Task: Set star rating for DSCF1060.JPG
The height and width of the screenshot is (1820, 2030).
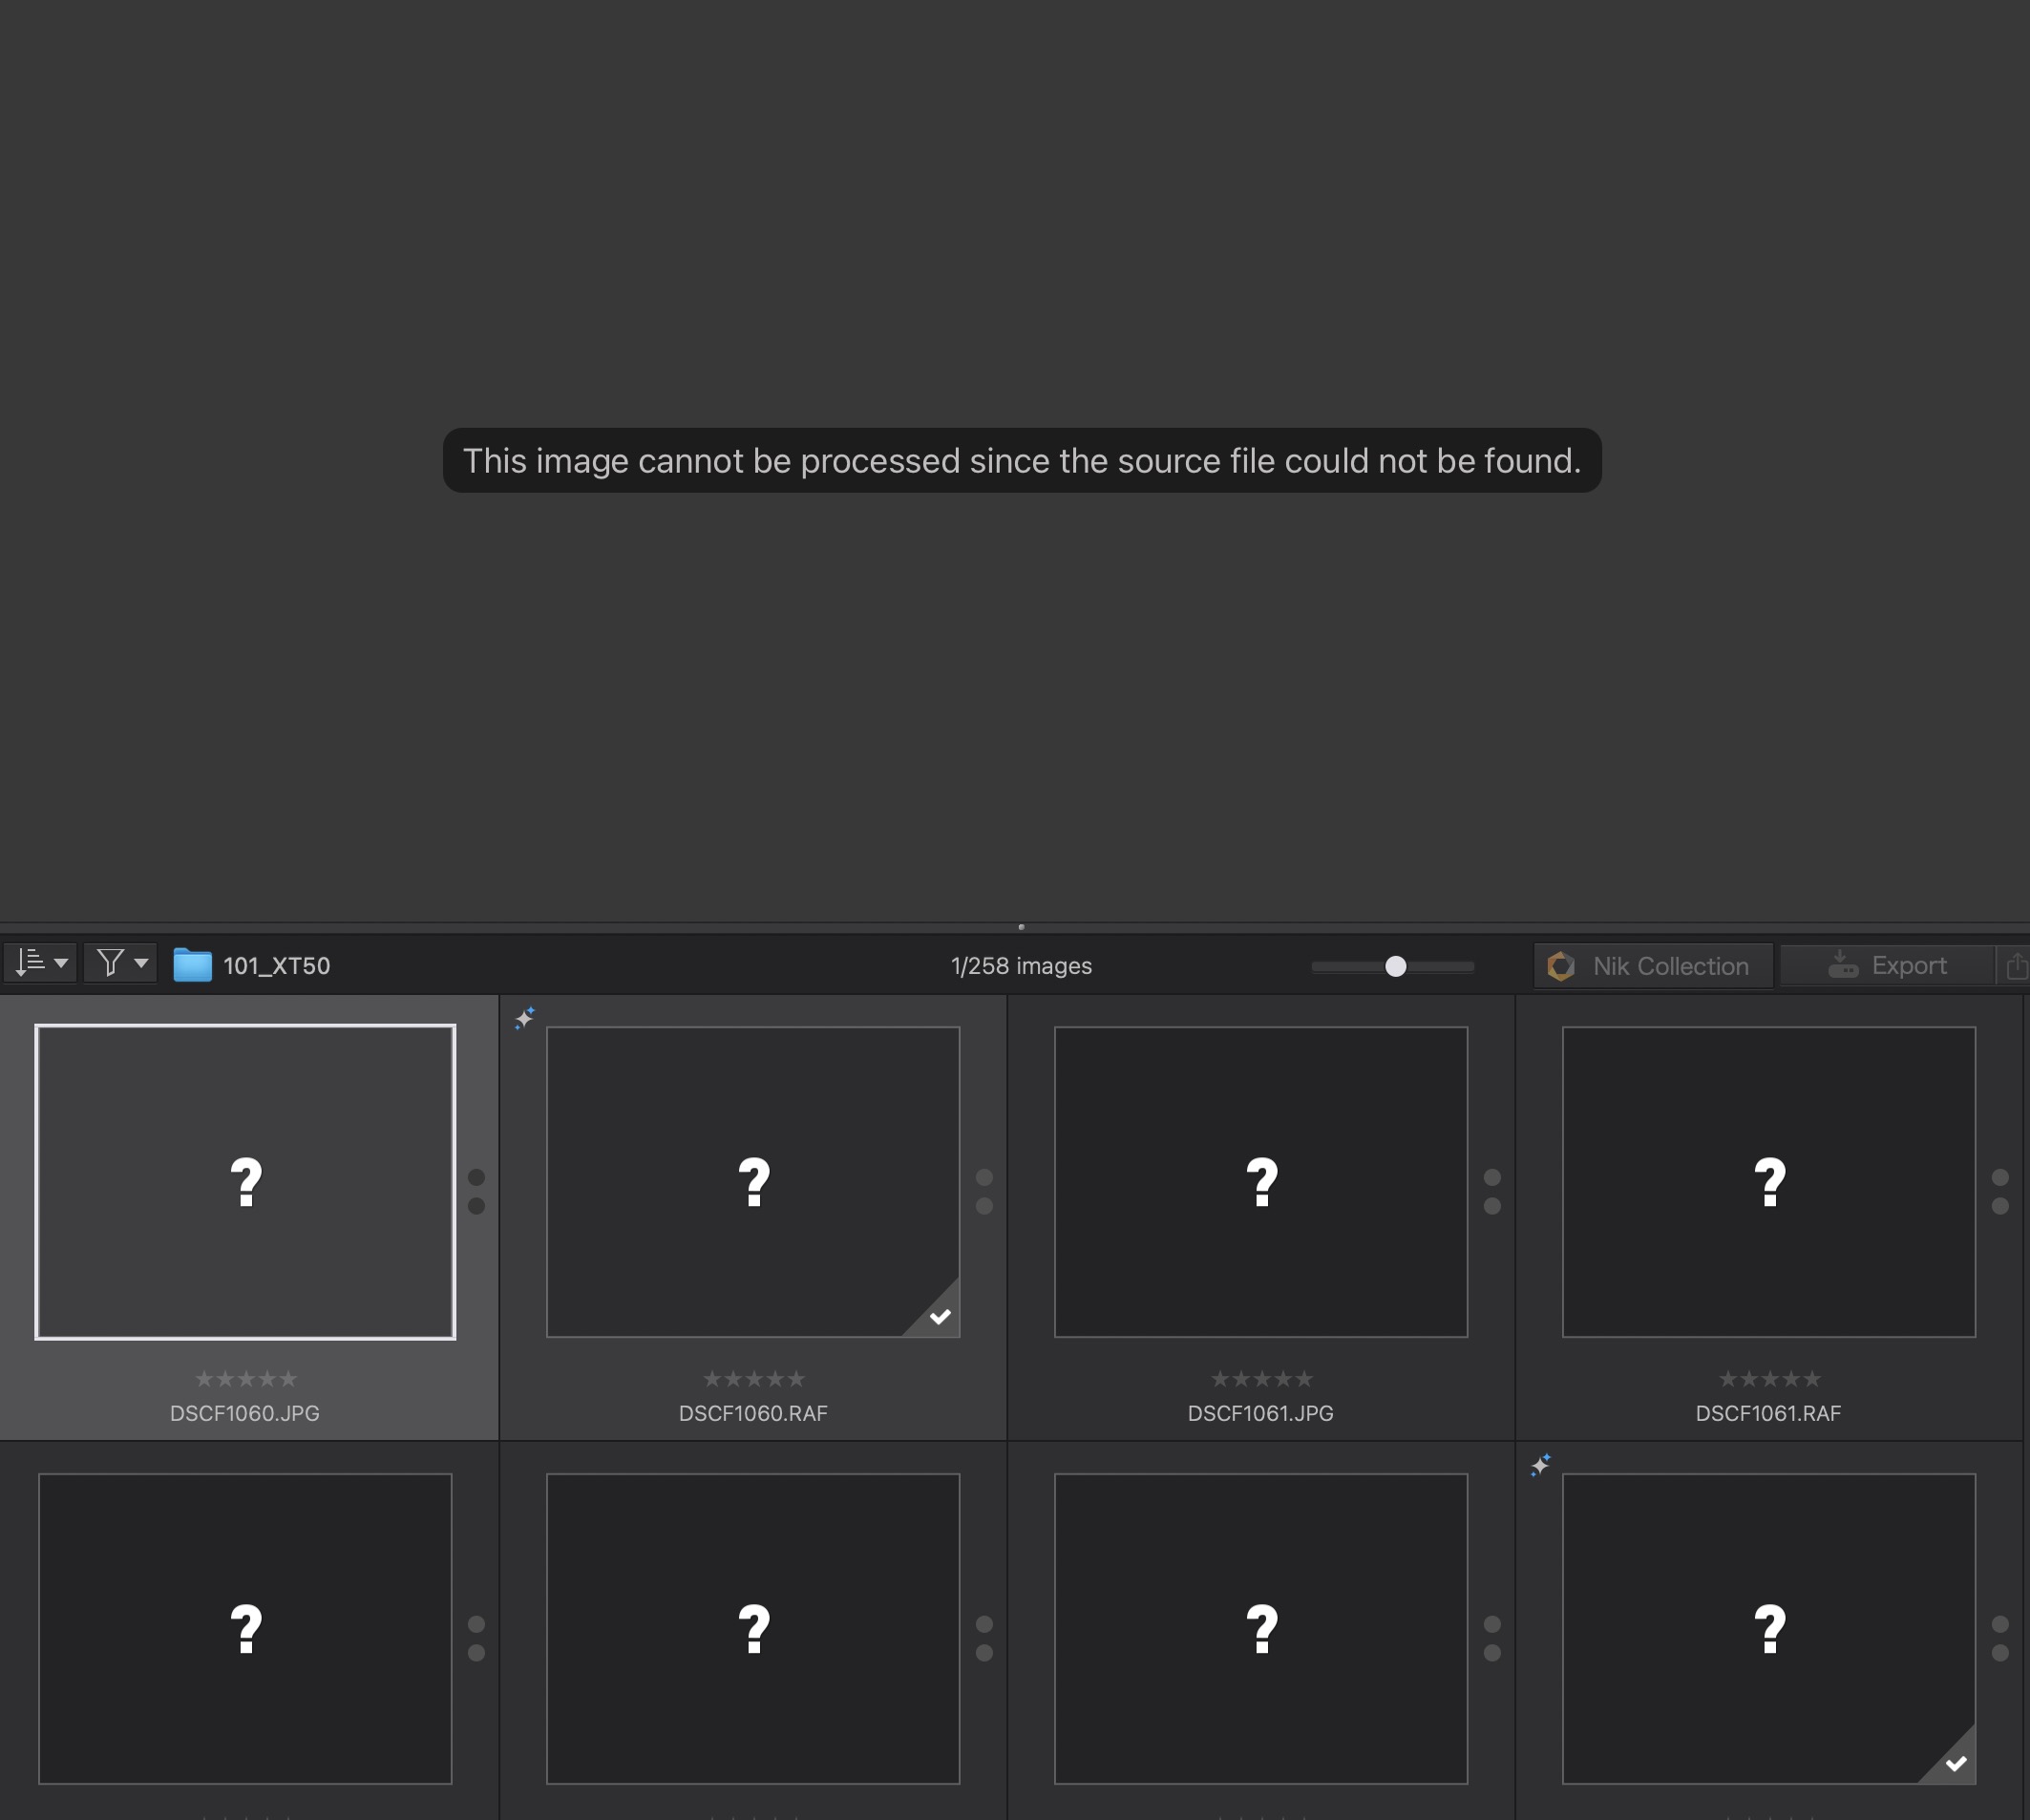Action: pyautogui.click(x=246, y=1379)
